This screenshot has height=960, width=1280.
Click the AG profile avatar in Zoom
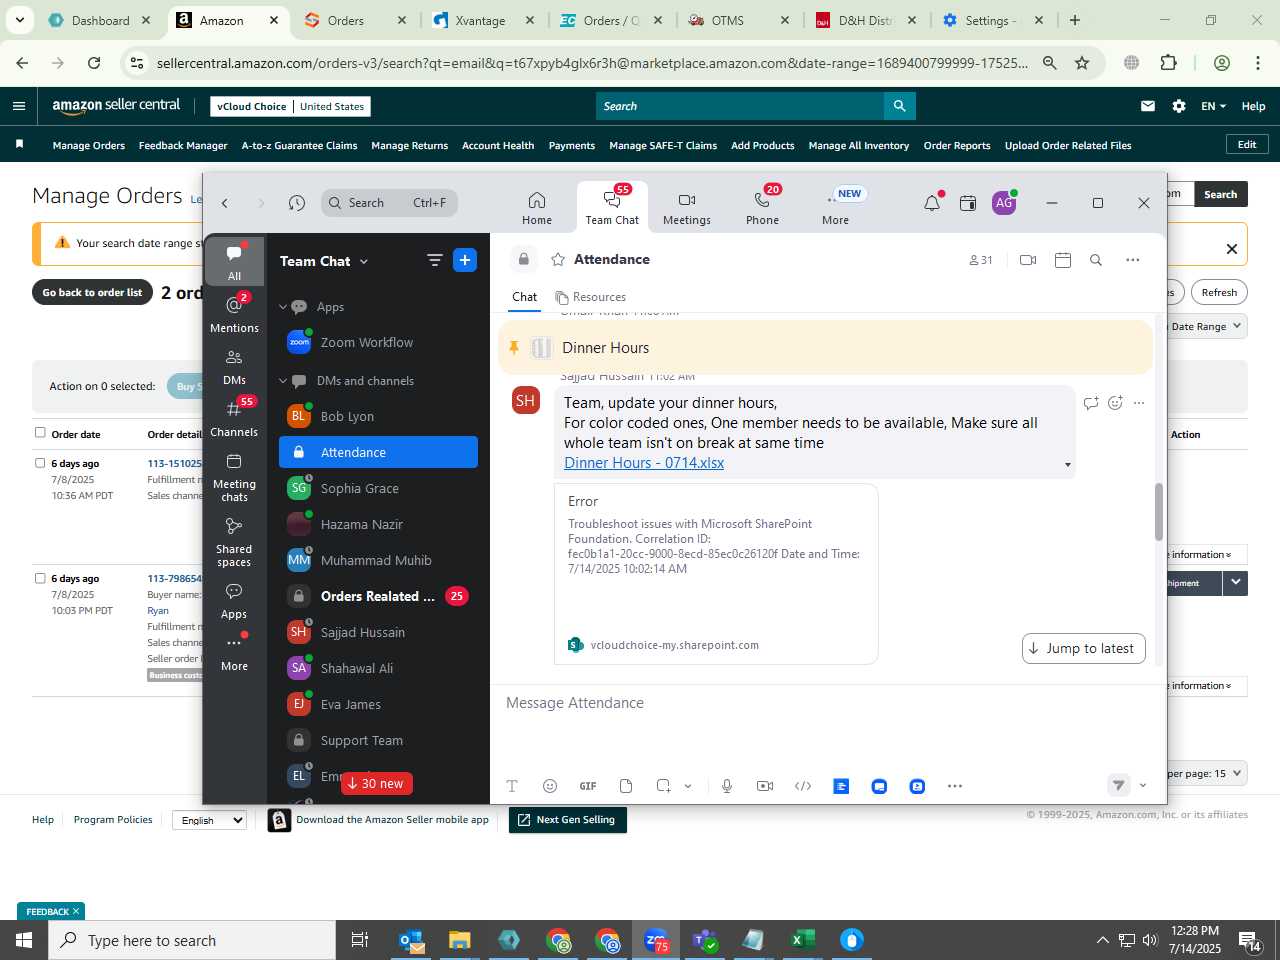[x=1004, y=203]
